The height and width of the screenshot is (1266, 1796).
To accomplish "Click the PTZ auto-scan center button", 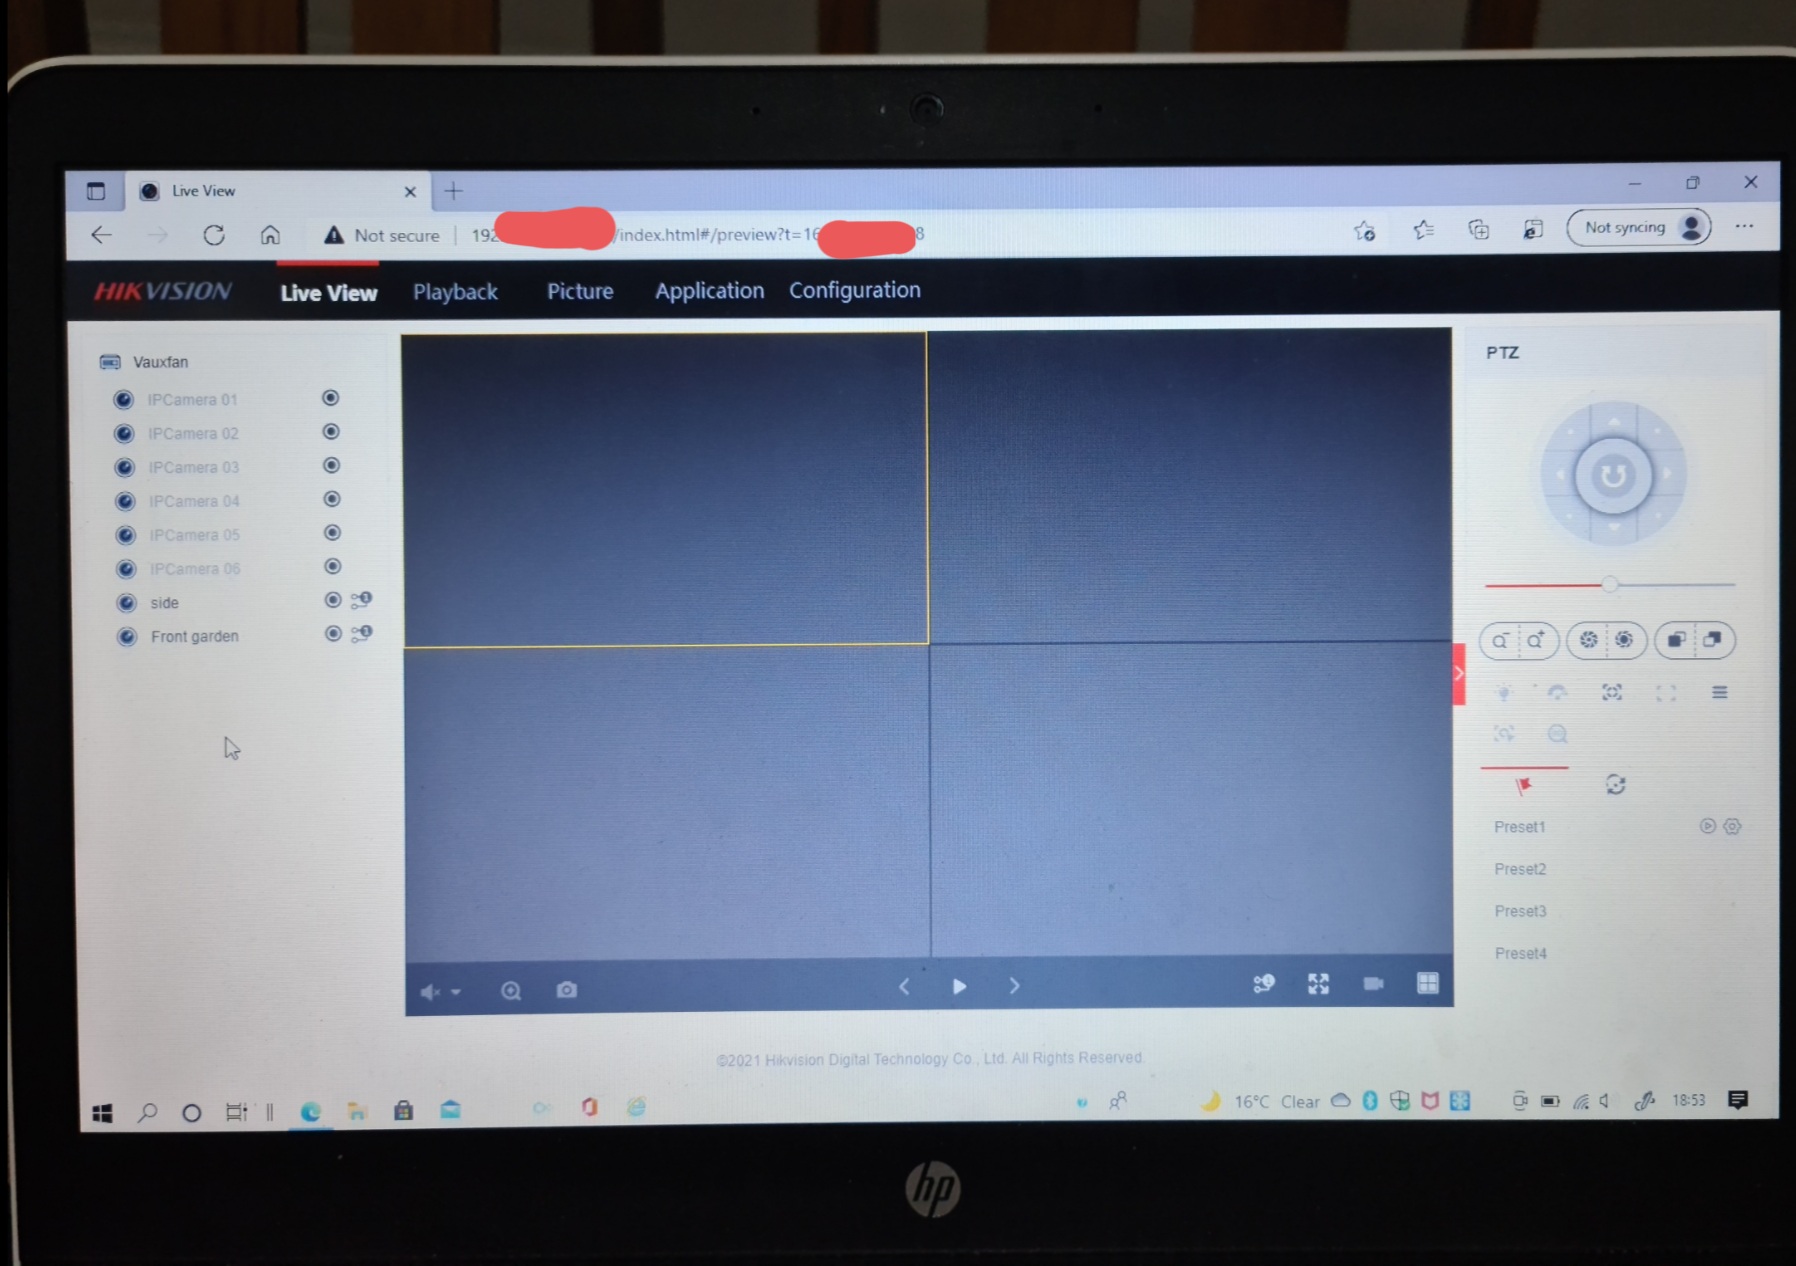I will pyautogui.click(x=1612, y=476).
